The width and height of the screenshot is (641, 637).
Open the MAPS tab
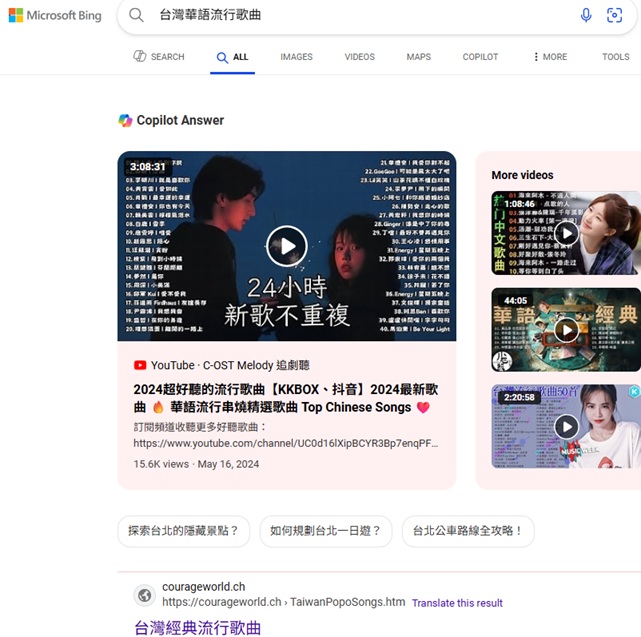pyautogui.click(x=418, y=57)
